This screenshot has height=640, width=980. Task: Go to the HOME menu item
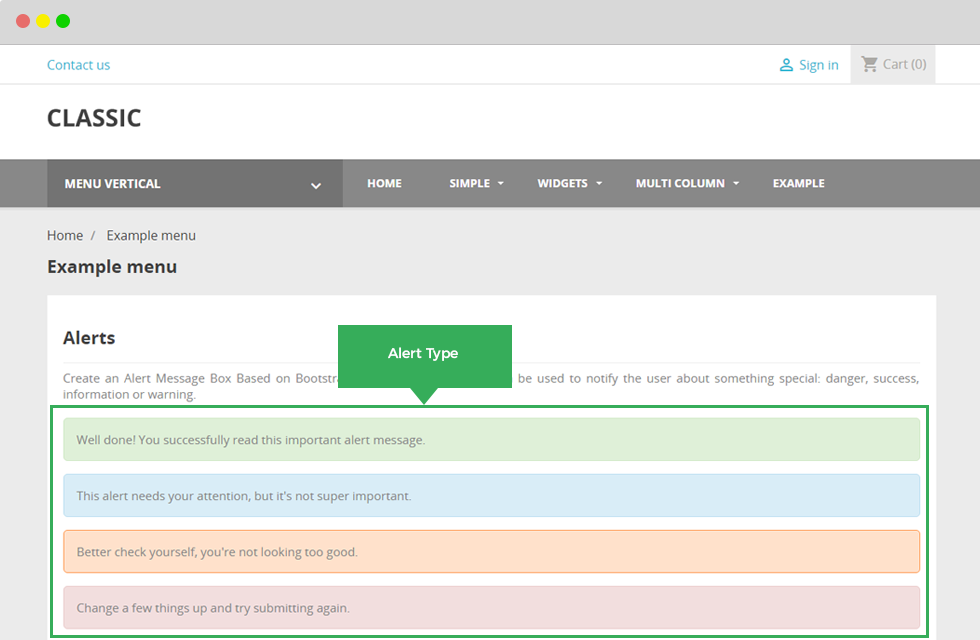click(384, 184)
